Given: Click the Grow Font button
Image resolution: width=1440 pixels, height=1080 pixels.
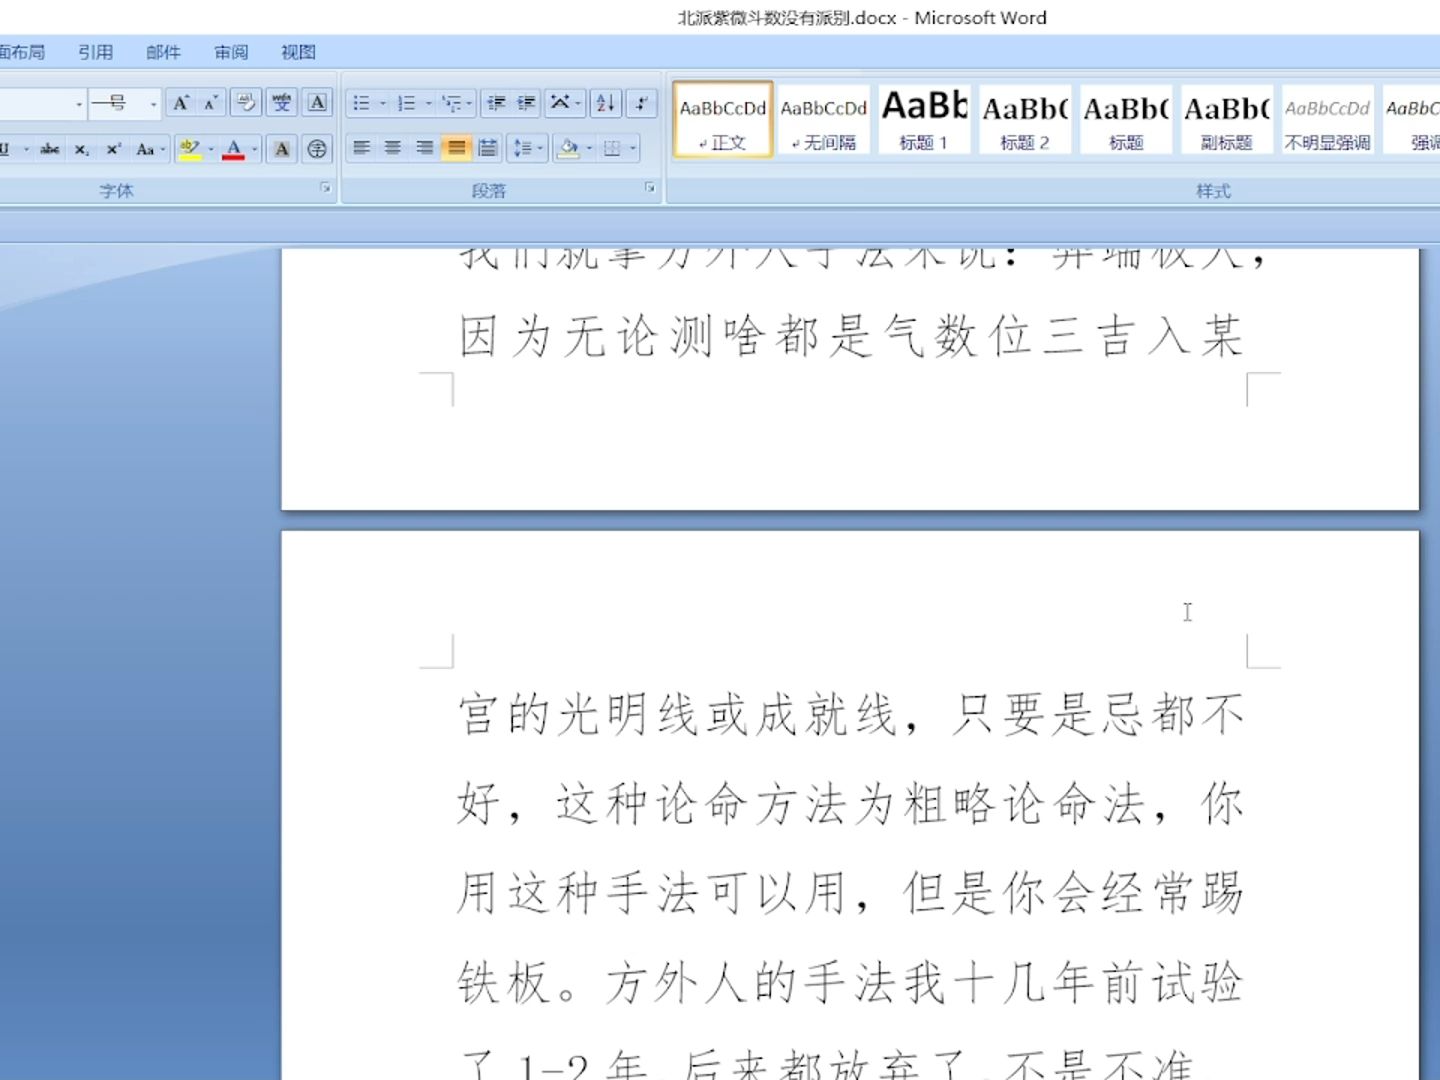Looking at the screenshot, I should tap(180, 103).
